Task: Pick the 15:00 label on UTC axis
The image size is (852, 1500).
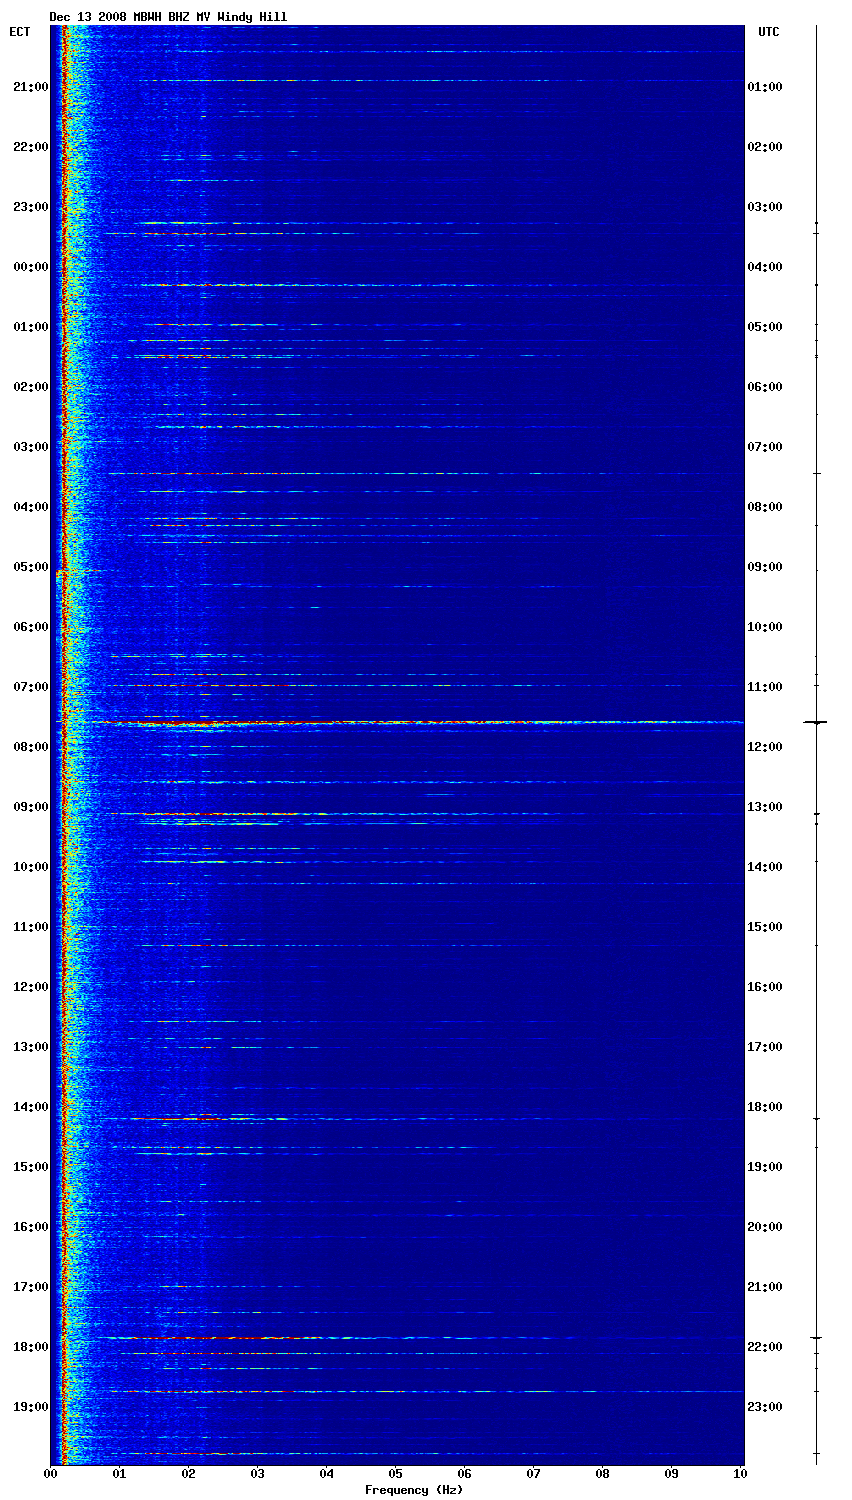Action: coord(765,927)
